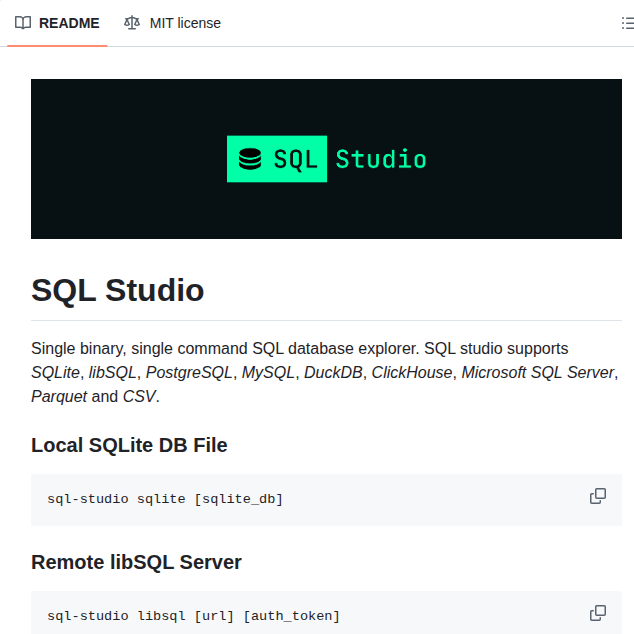Copy the sql-studio libsql command
This screenshot has width=634, height=634.
[598, 613]
